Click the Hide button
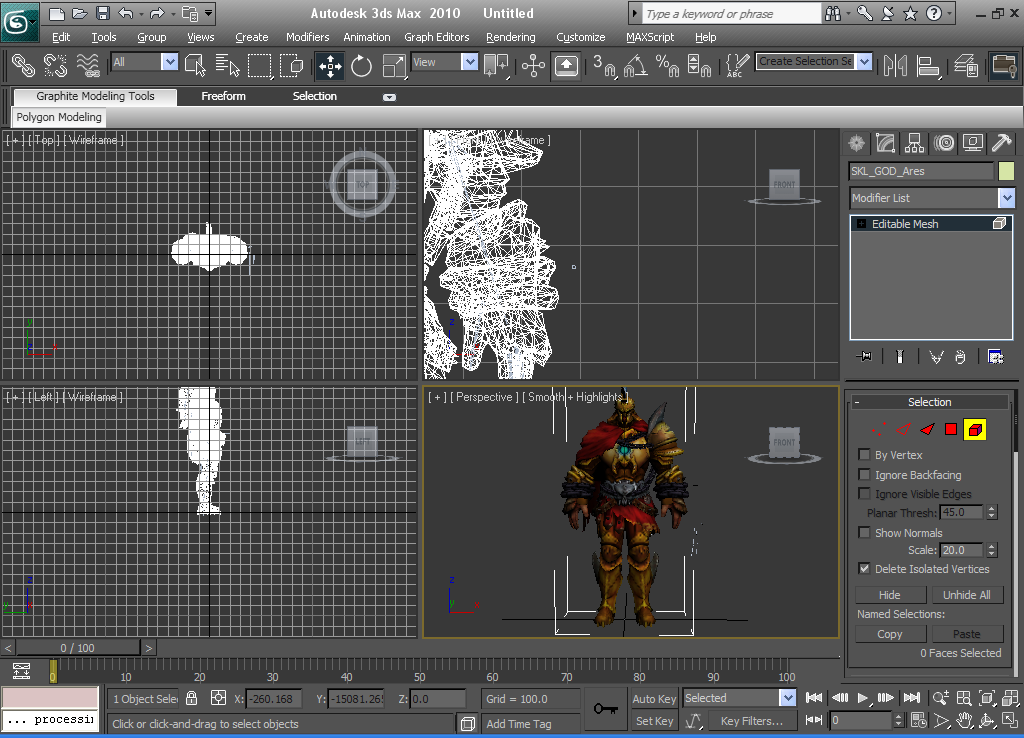The image size is (1024, 738). pyautogui.click(x=889, y=595)
